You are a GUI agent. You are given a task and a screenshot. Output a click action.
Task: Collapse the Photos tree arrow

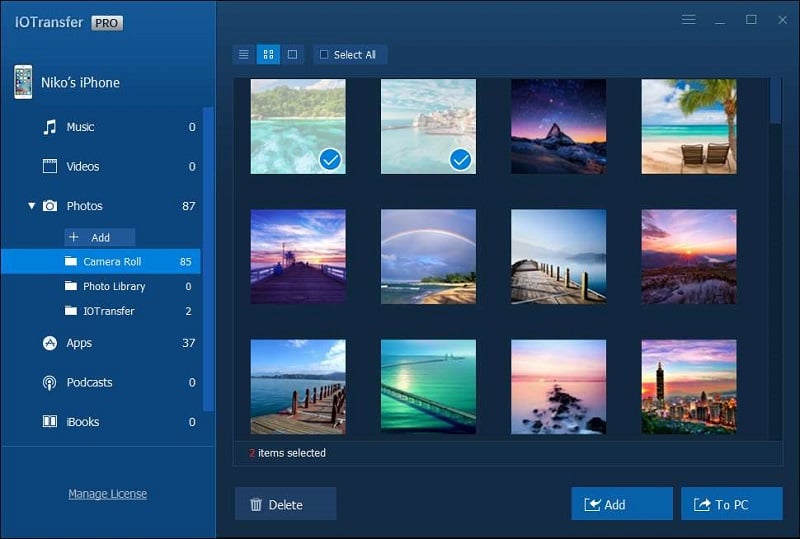(32, 206)
